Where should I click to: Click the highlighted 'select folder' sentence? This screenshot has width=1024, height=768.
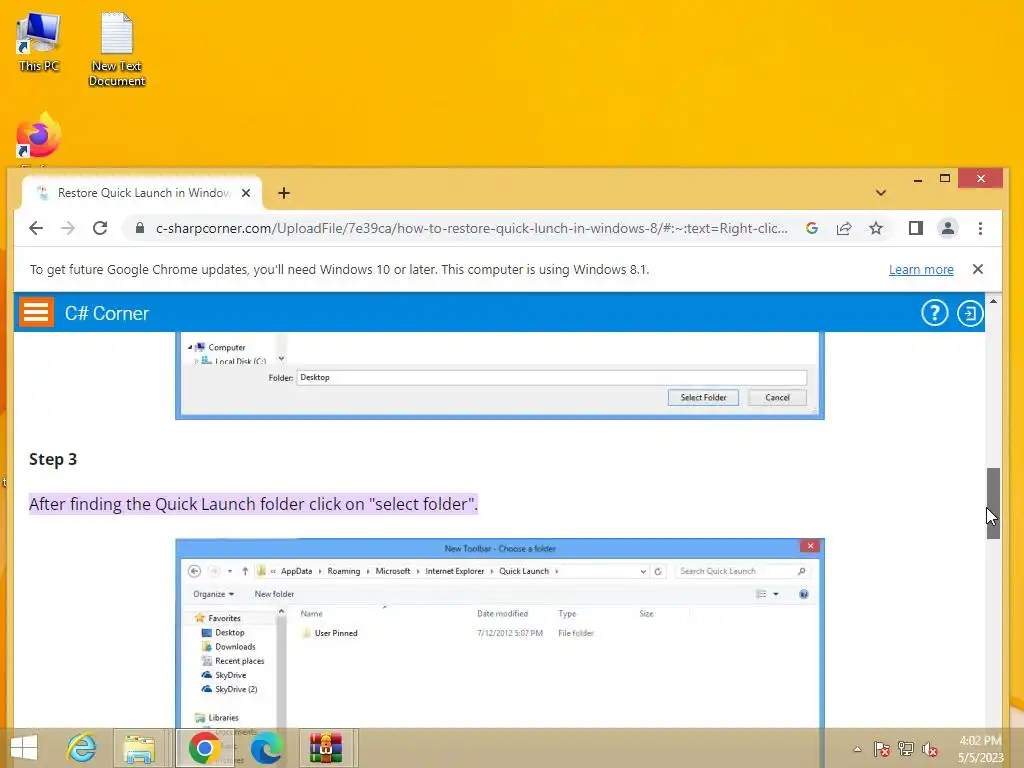tap(253, 504)
